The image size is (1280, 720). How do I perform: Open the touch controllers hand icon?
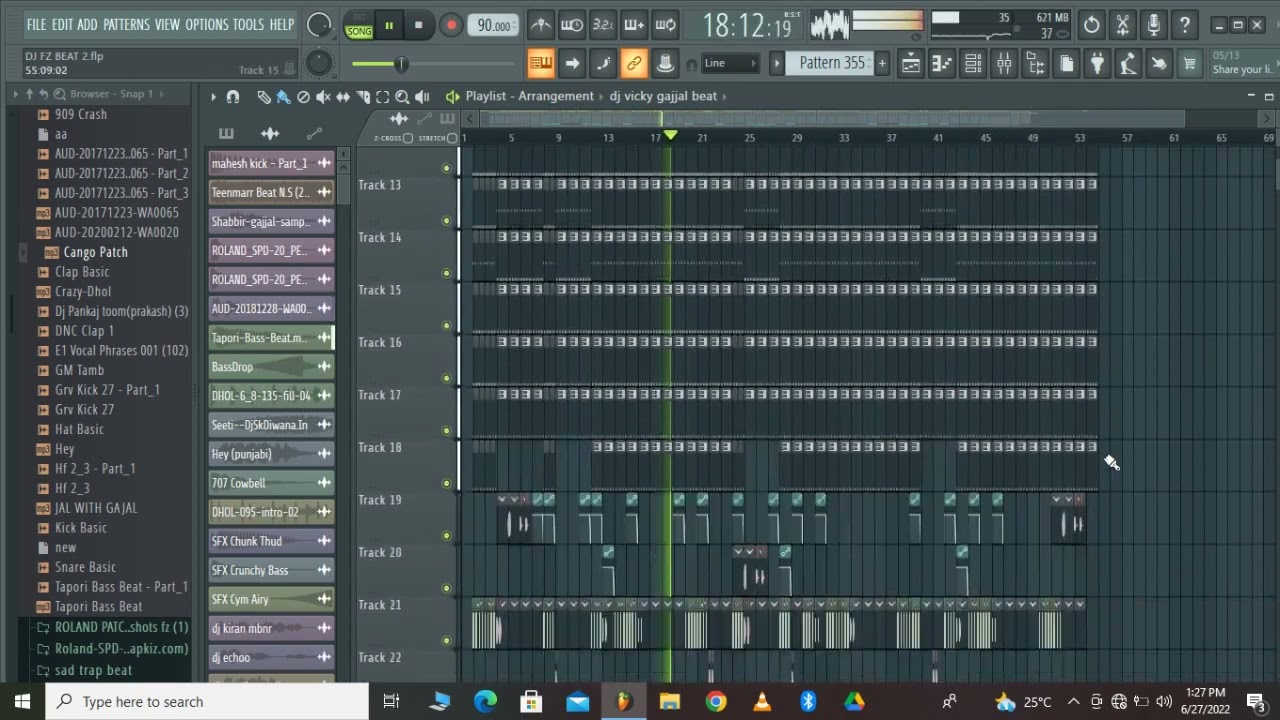pos(1159,64)
